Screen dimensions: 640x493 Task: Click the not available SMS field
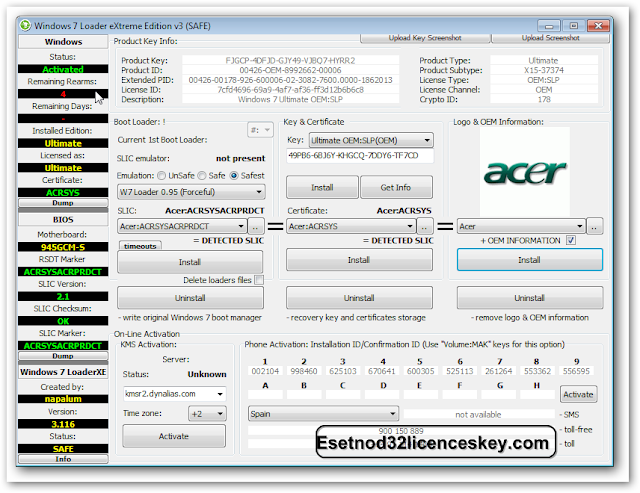coord(478,415)
